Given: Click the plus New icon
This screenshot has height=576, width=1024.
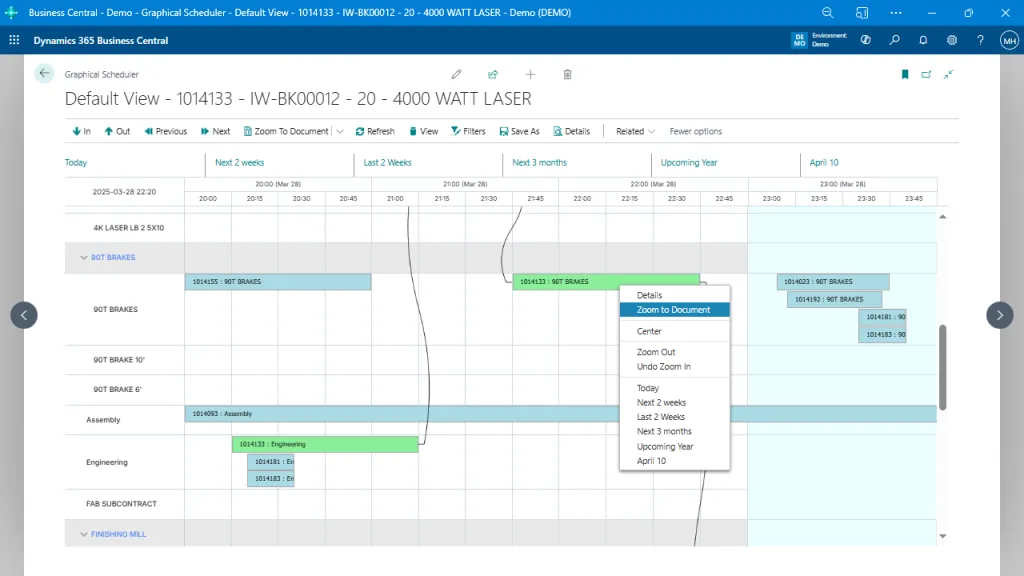Looking at the screenshot, I should tap(530, 74).
